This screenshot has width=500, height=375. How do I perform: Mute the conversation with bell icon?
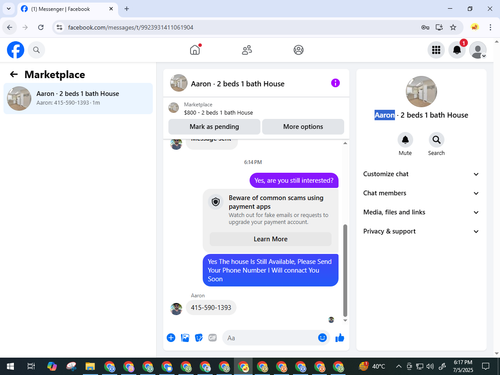(x=405, y=140)
